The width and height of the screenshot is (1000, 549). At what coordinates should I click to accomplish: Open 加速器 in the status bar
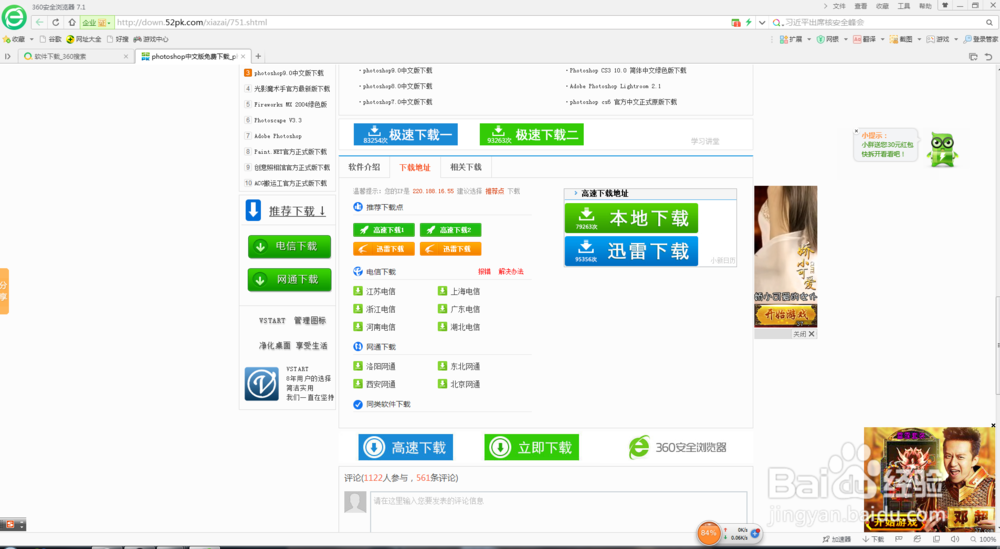pos(837,539)
